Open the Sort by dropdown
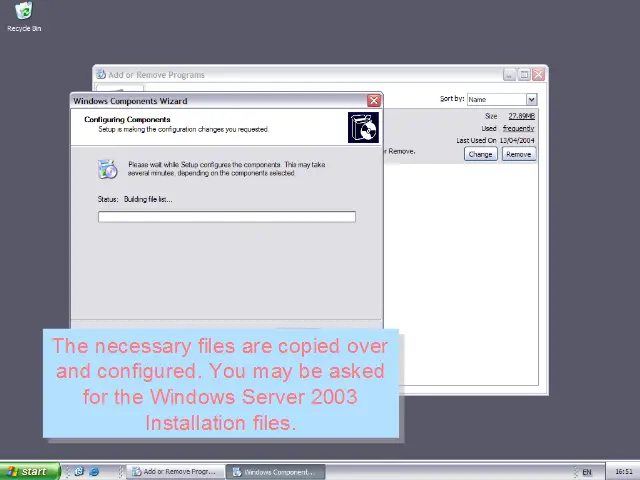640x480 pixels. pyautogui.click(x=531, y=99)
